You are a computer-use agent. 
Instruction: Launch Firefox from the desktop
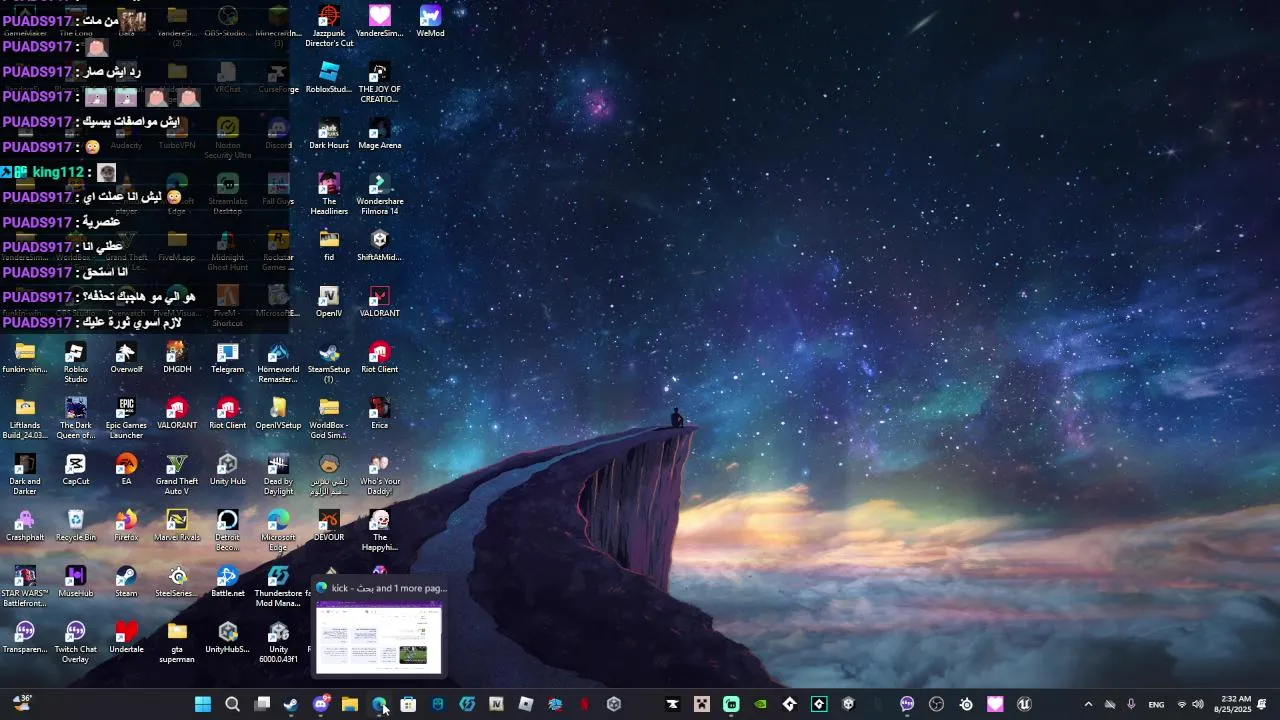point(126,526)
